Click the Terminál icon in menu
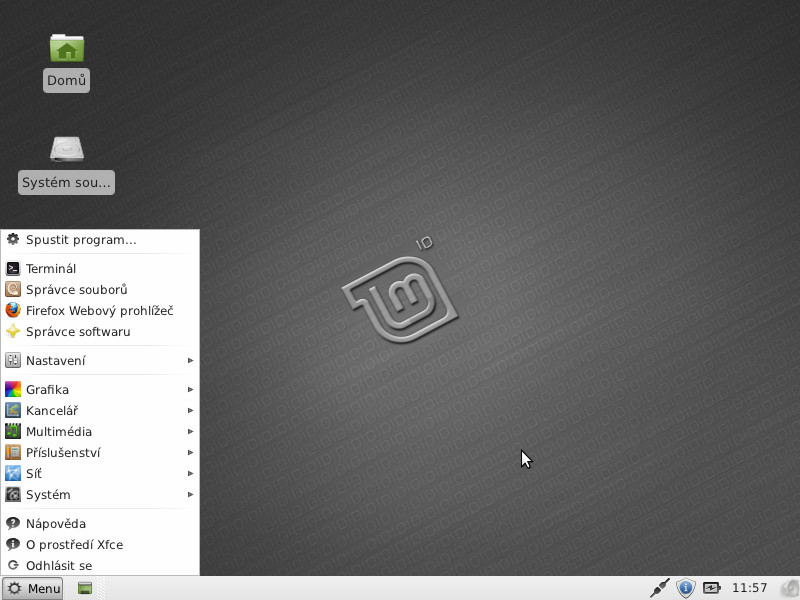 (x=13, y=268)
